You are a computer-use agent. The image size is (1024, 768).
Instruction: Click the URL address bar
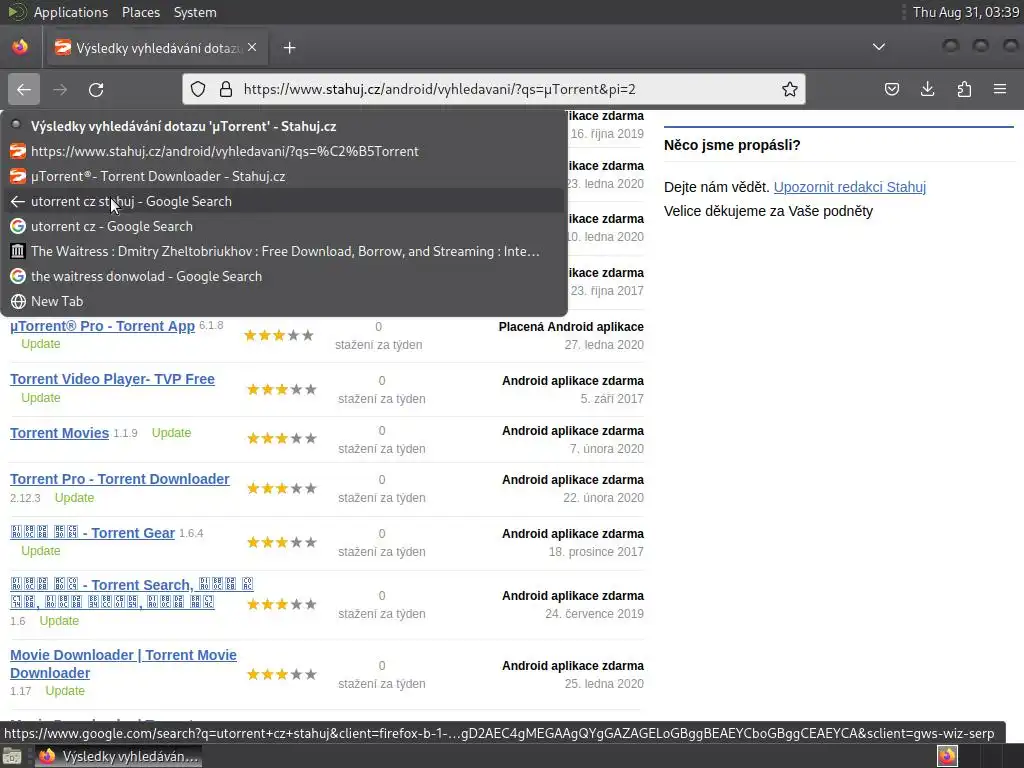[x=494, y=89]
